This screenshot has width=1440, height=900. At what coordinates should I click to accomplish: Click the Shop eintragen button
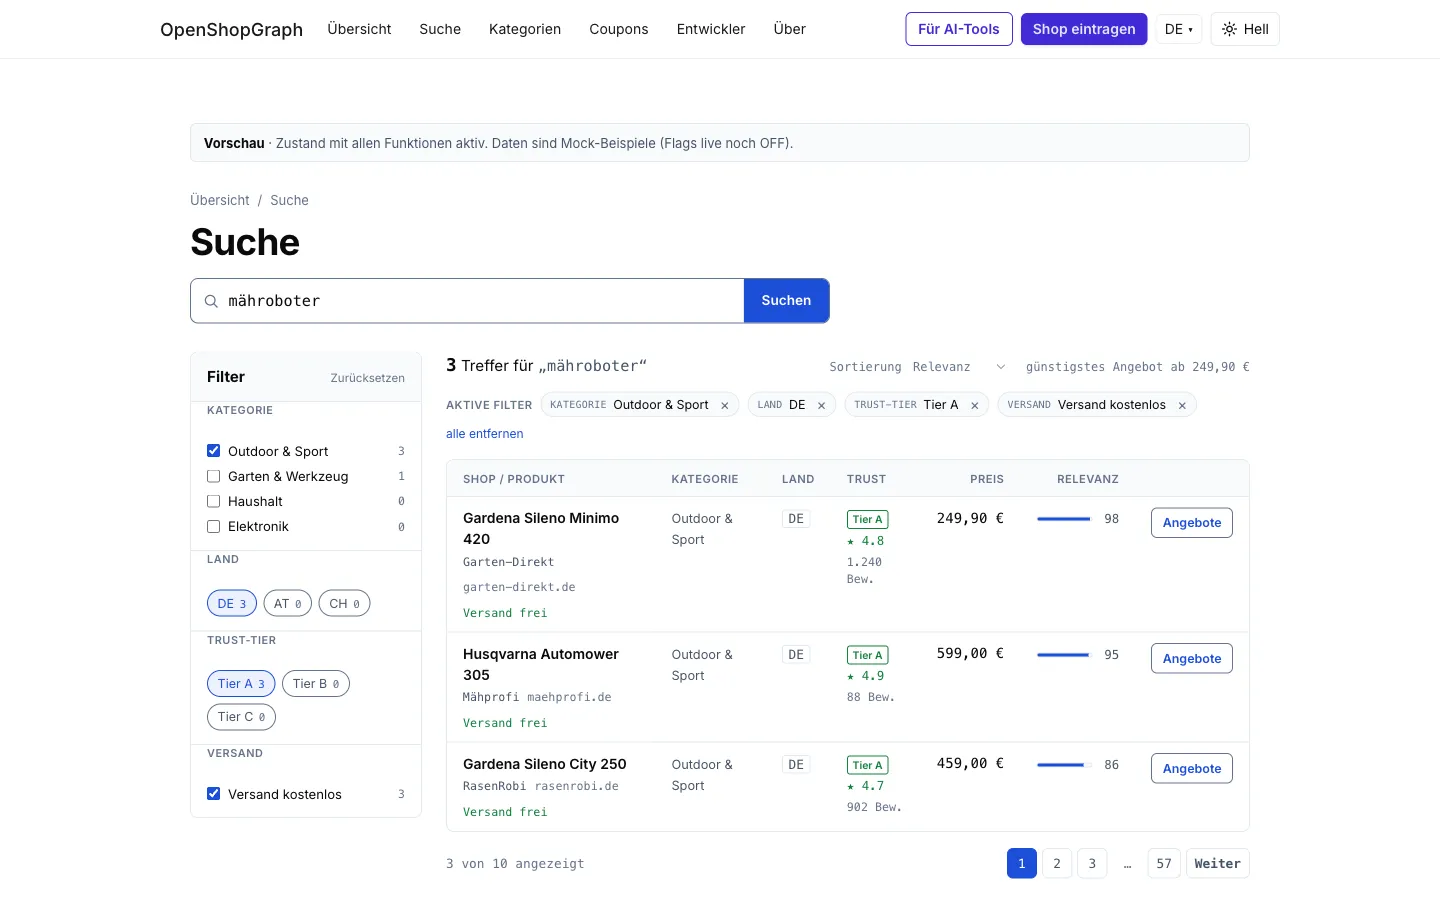(x=1084, y=29)
